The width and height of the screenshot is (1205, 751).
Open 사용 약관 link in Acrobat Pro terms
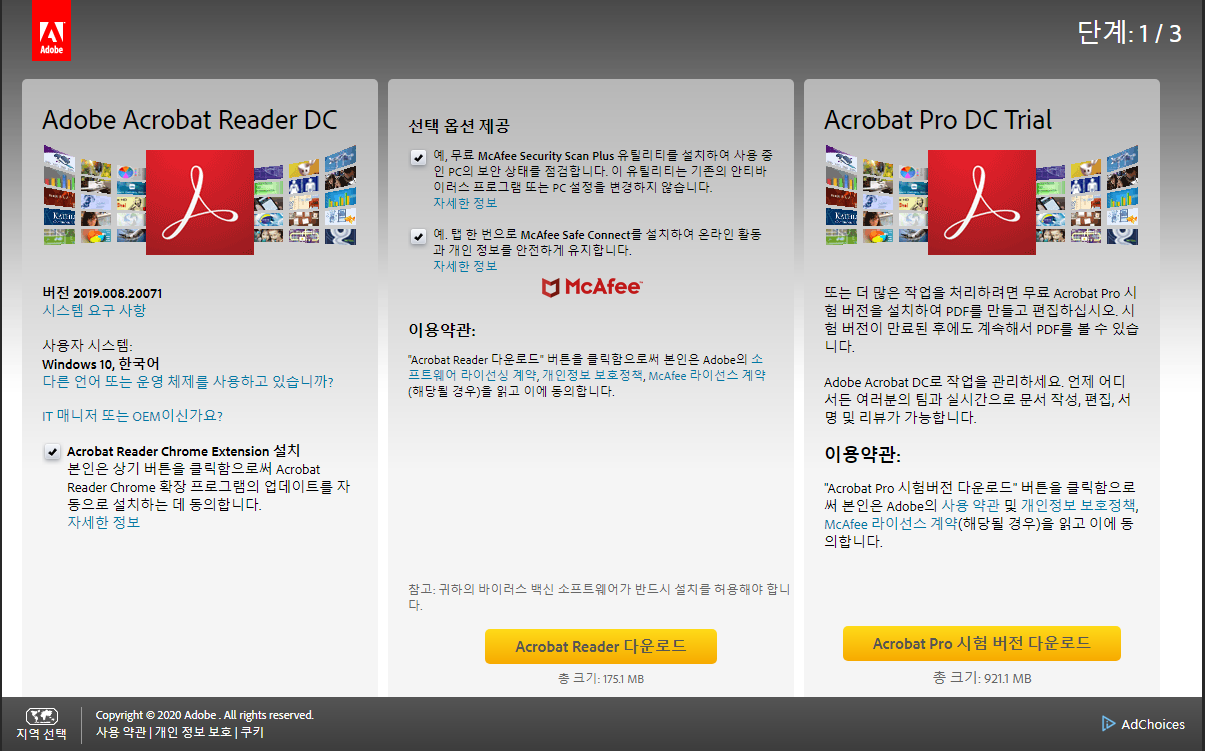pyautogui.click(x=971, y=506)
